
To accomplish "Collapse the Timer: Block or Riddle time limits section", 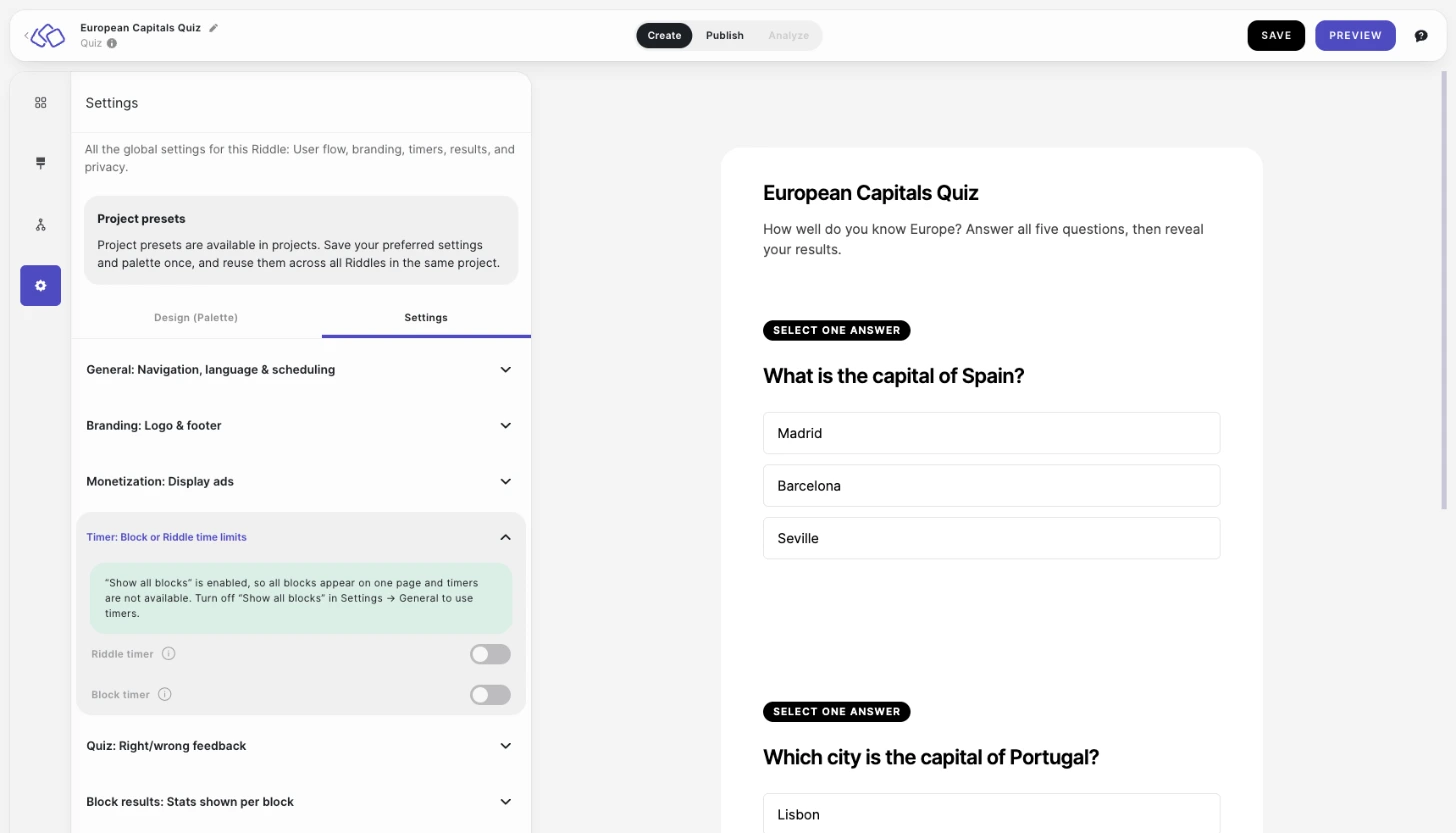I will coord(300,537).
